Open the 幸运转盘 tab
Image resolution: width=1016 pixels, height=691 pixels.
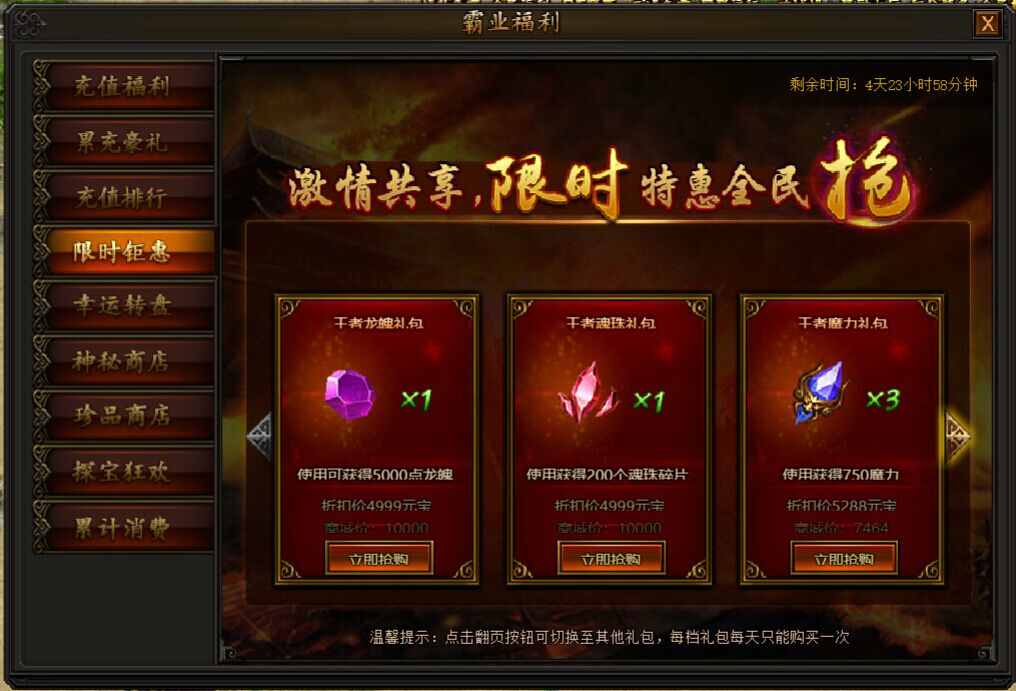click(x=124, y=305)
